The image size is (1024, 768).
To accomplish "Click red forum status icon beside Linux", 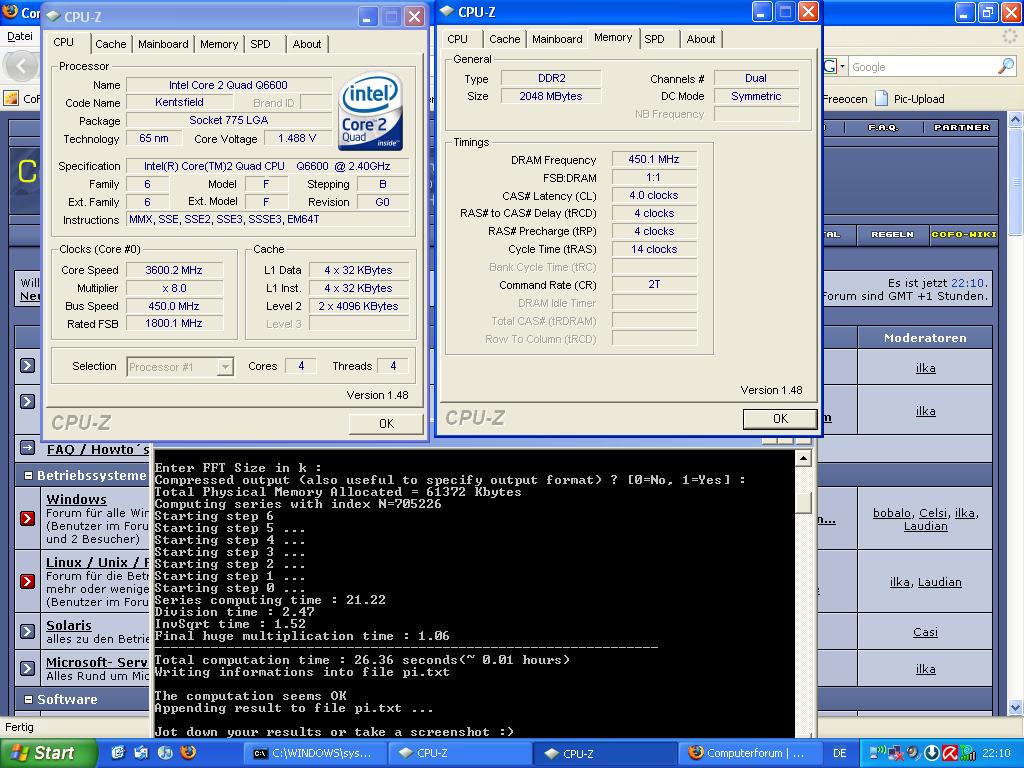I will coord(27,581).
